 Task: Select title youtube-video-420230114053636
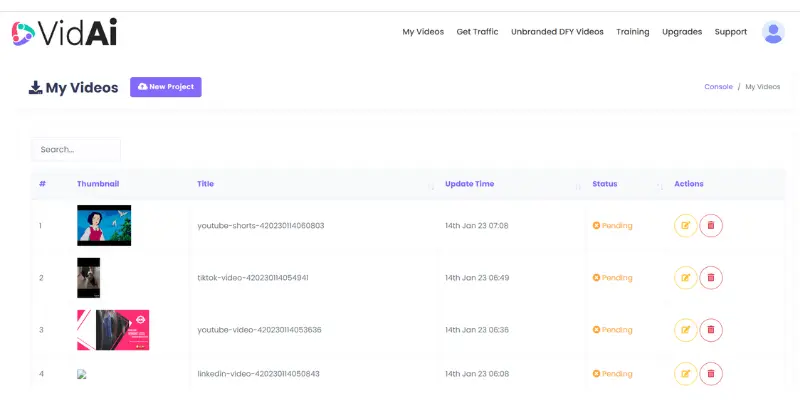pos(259,330)
